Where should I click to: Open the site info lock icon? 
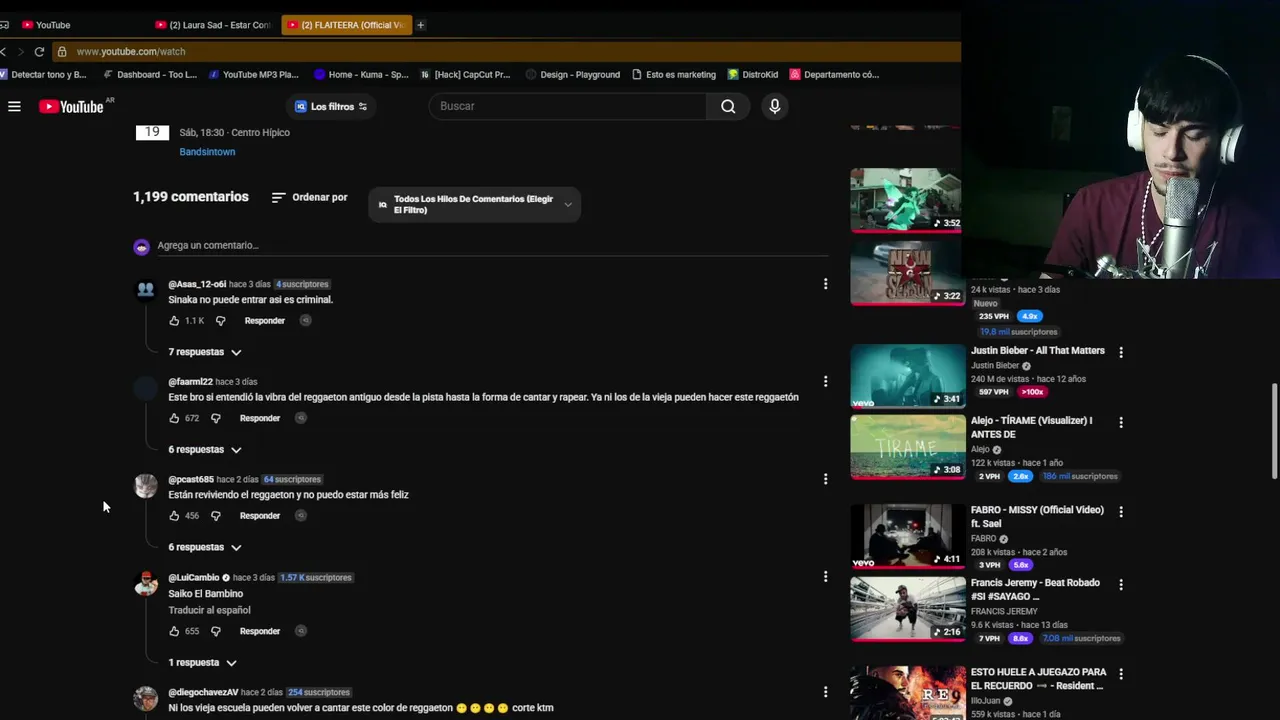click(62, 51)
